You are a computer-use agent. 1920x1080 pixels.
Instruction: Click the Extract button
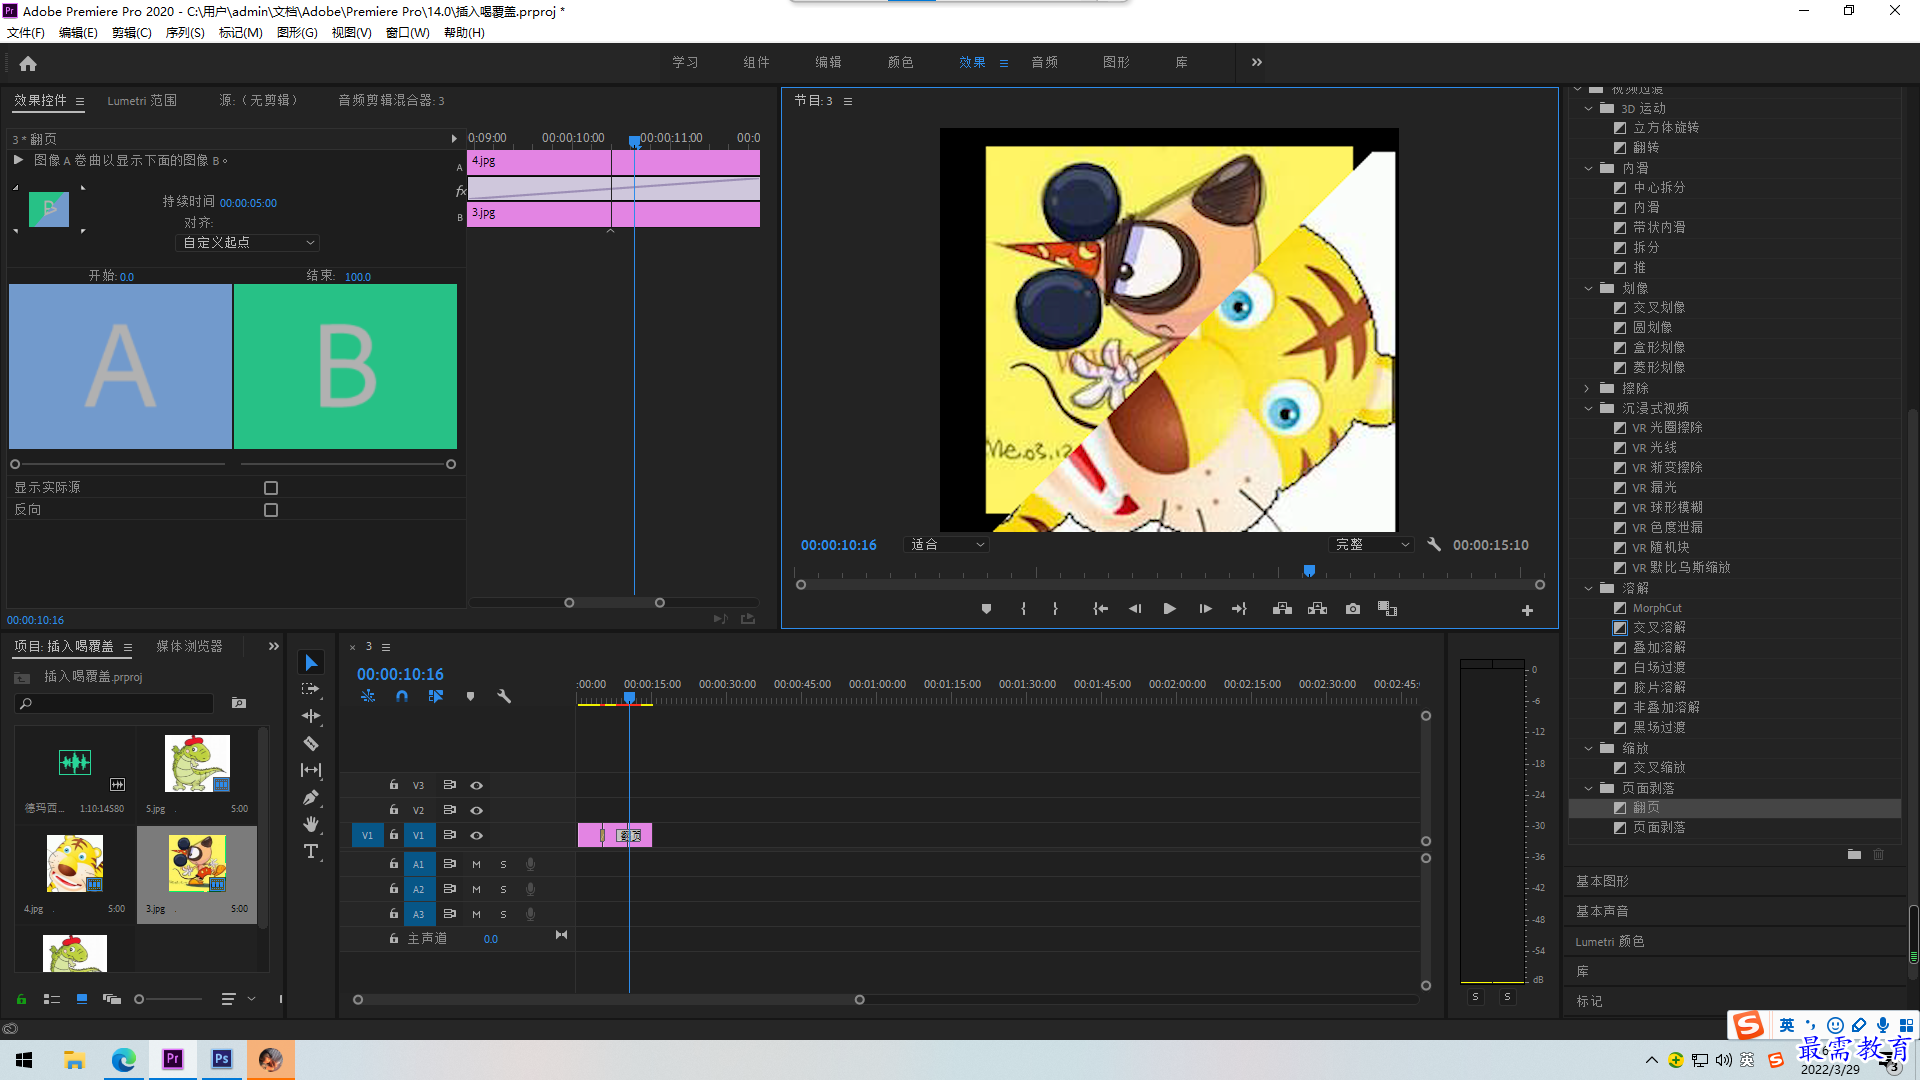[1317, 609]
